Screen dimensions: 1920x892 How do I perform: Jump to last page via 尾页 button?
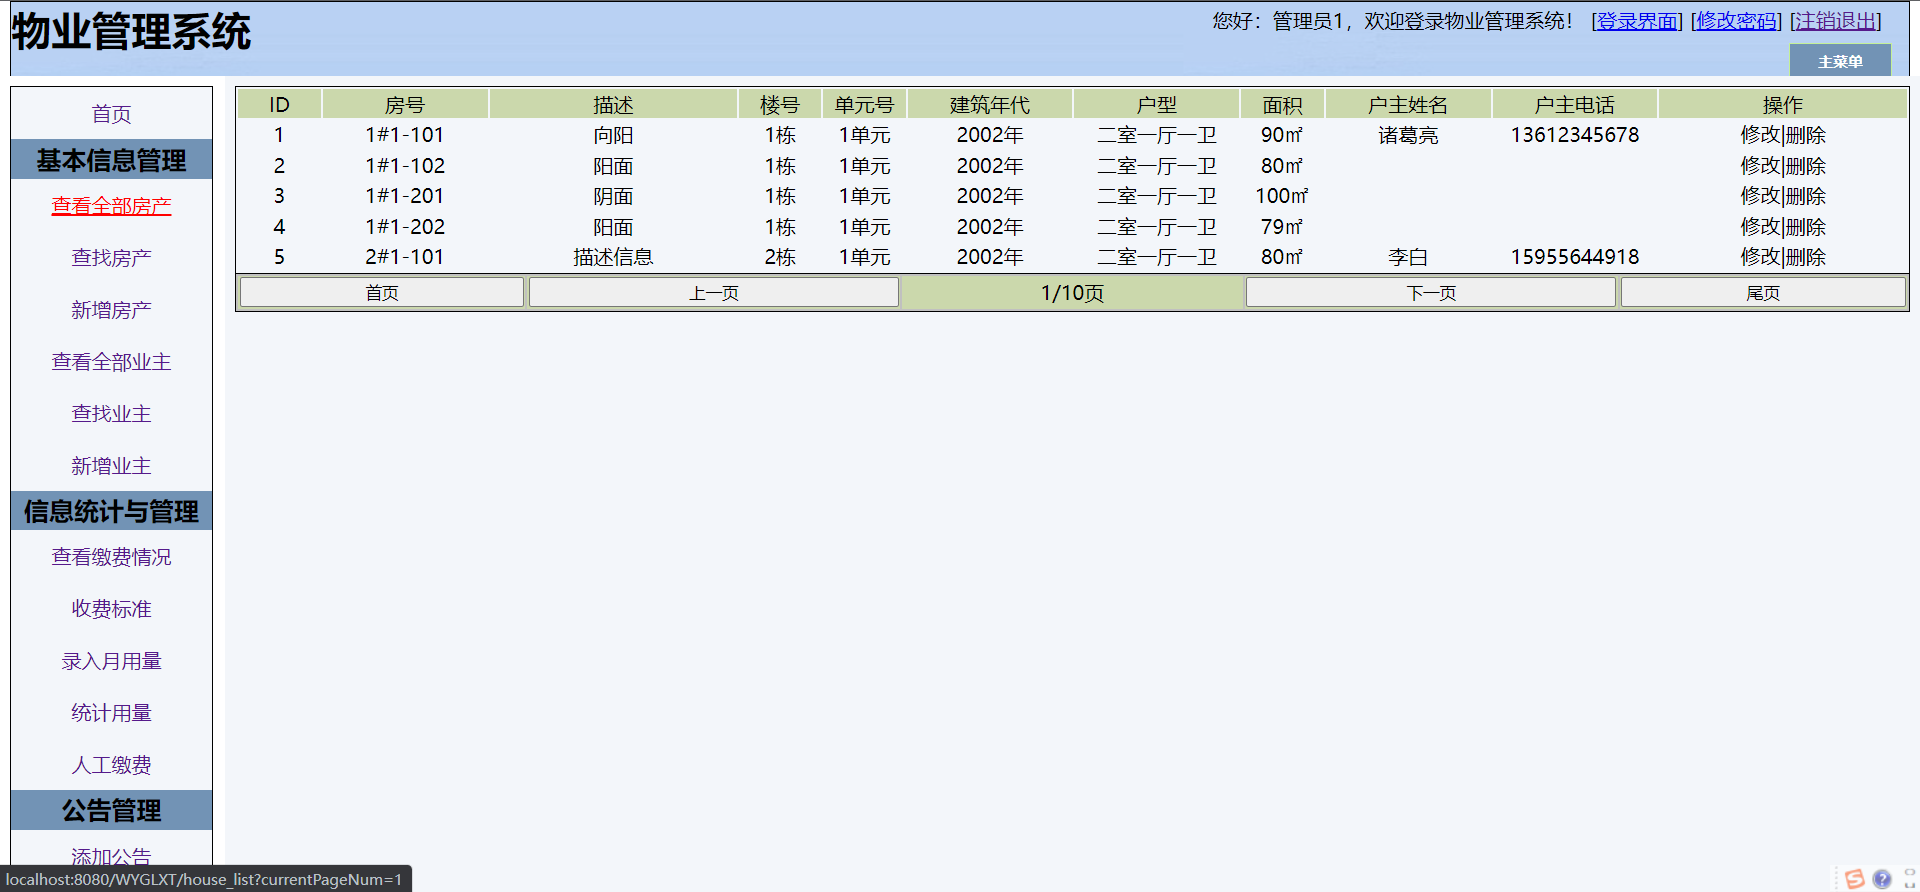coord(1762,293)
